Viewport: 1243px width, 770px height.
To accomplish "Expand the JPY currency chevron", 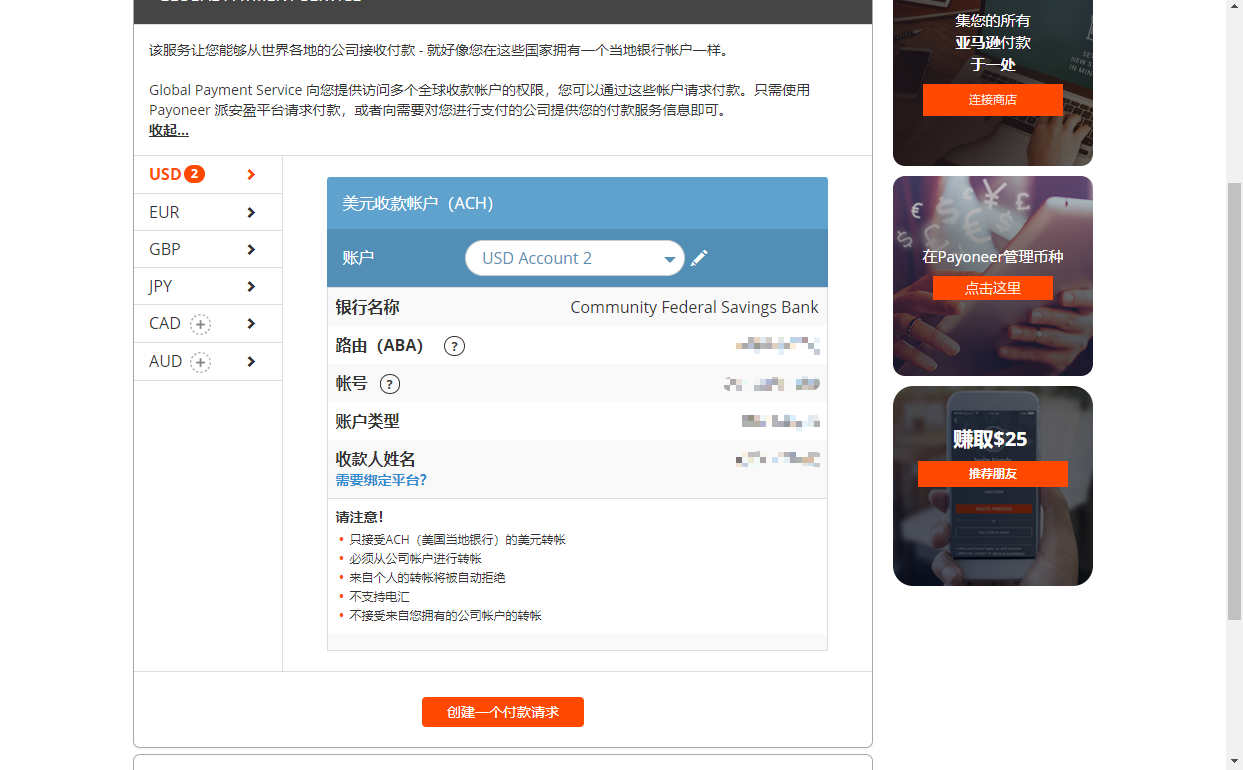I will (251, 286).
